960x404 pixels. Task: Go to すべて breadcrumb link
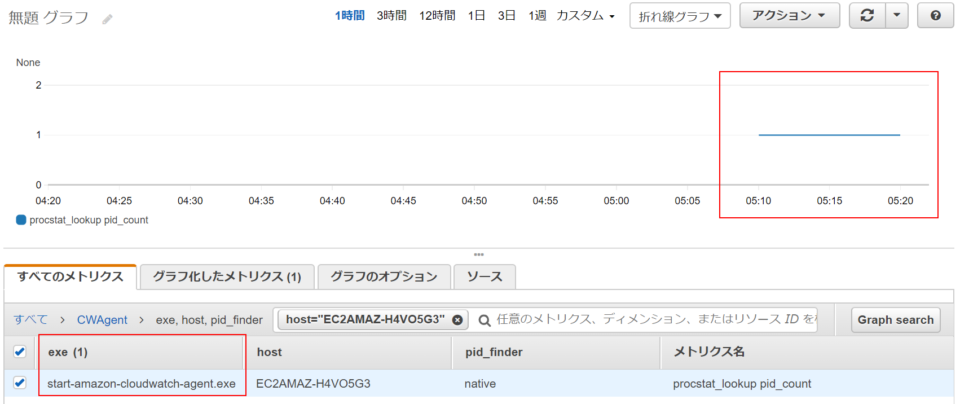(x=31, y=320)
